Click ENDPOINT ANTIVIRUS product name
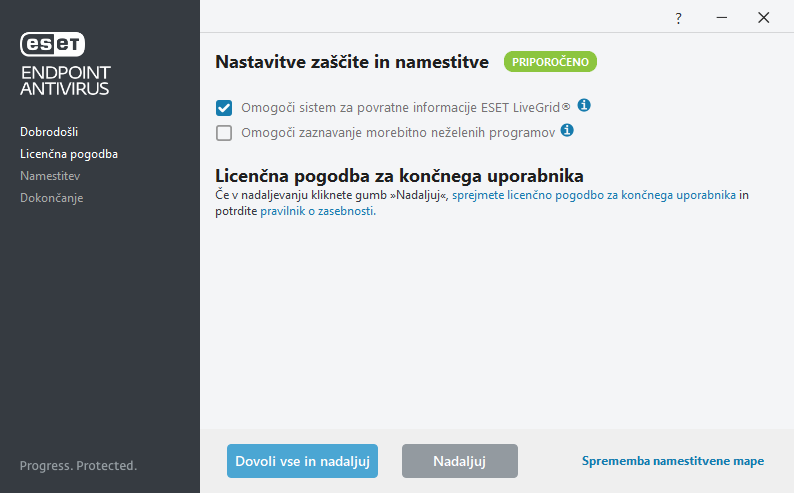This screenshot has width=794, height=493. coord(65,80)
